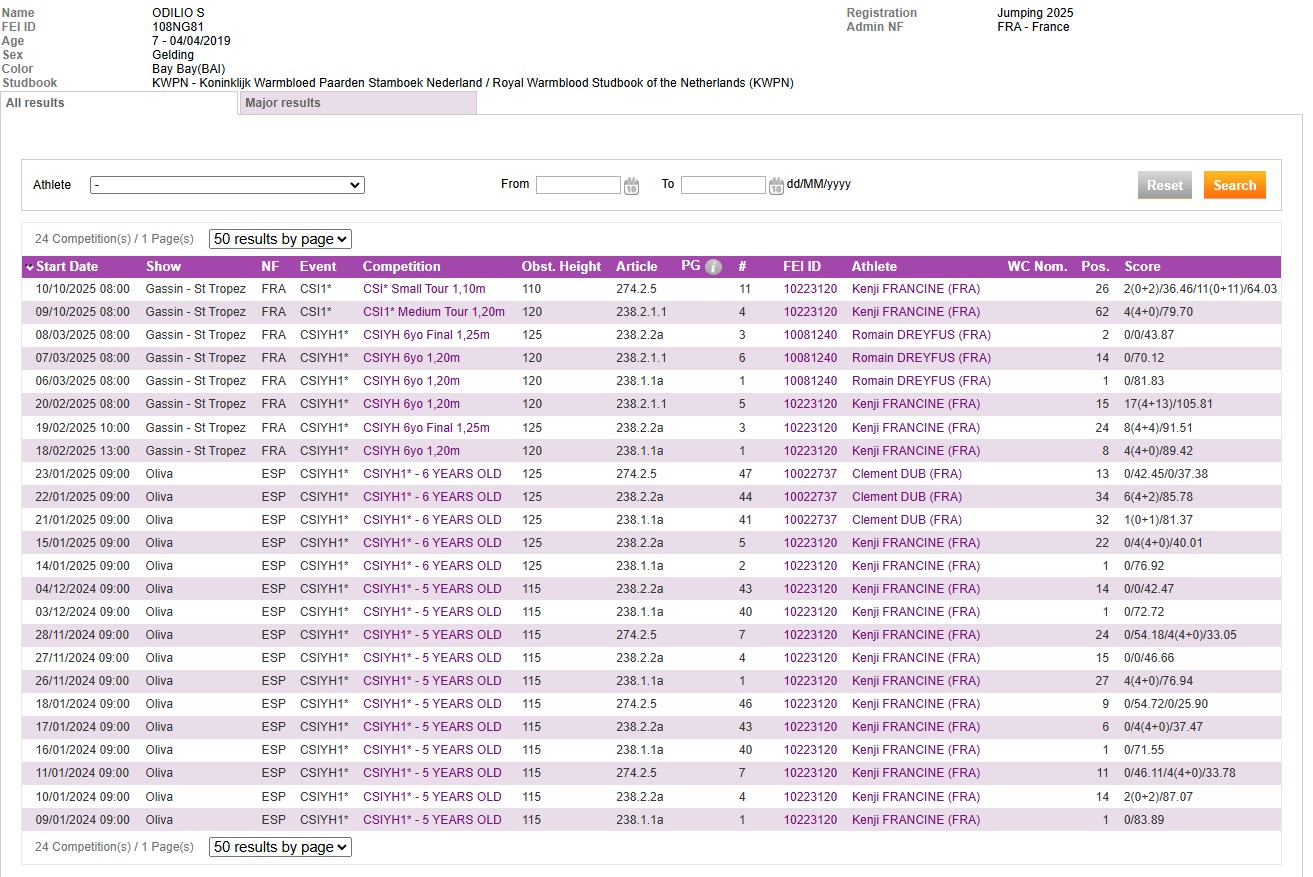Click inside the To date field
Image resolution: width=1313 pixels, height=877 pixels.
pyautogui.click(x=723, y=185)
